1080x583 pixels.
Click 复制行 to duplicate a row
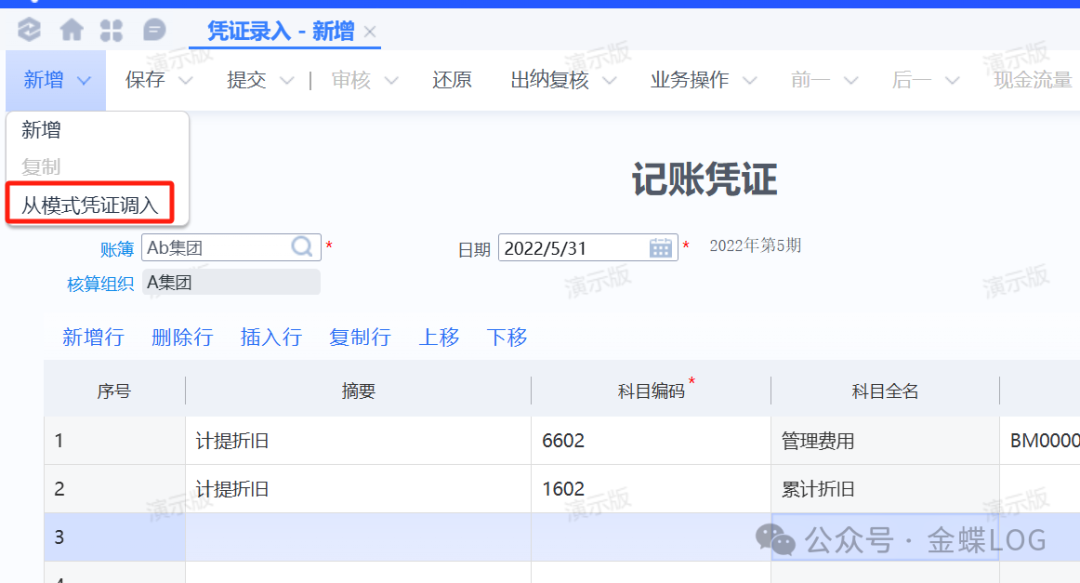(x=360, y=337)
